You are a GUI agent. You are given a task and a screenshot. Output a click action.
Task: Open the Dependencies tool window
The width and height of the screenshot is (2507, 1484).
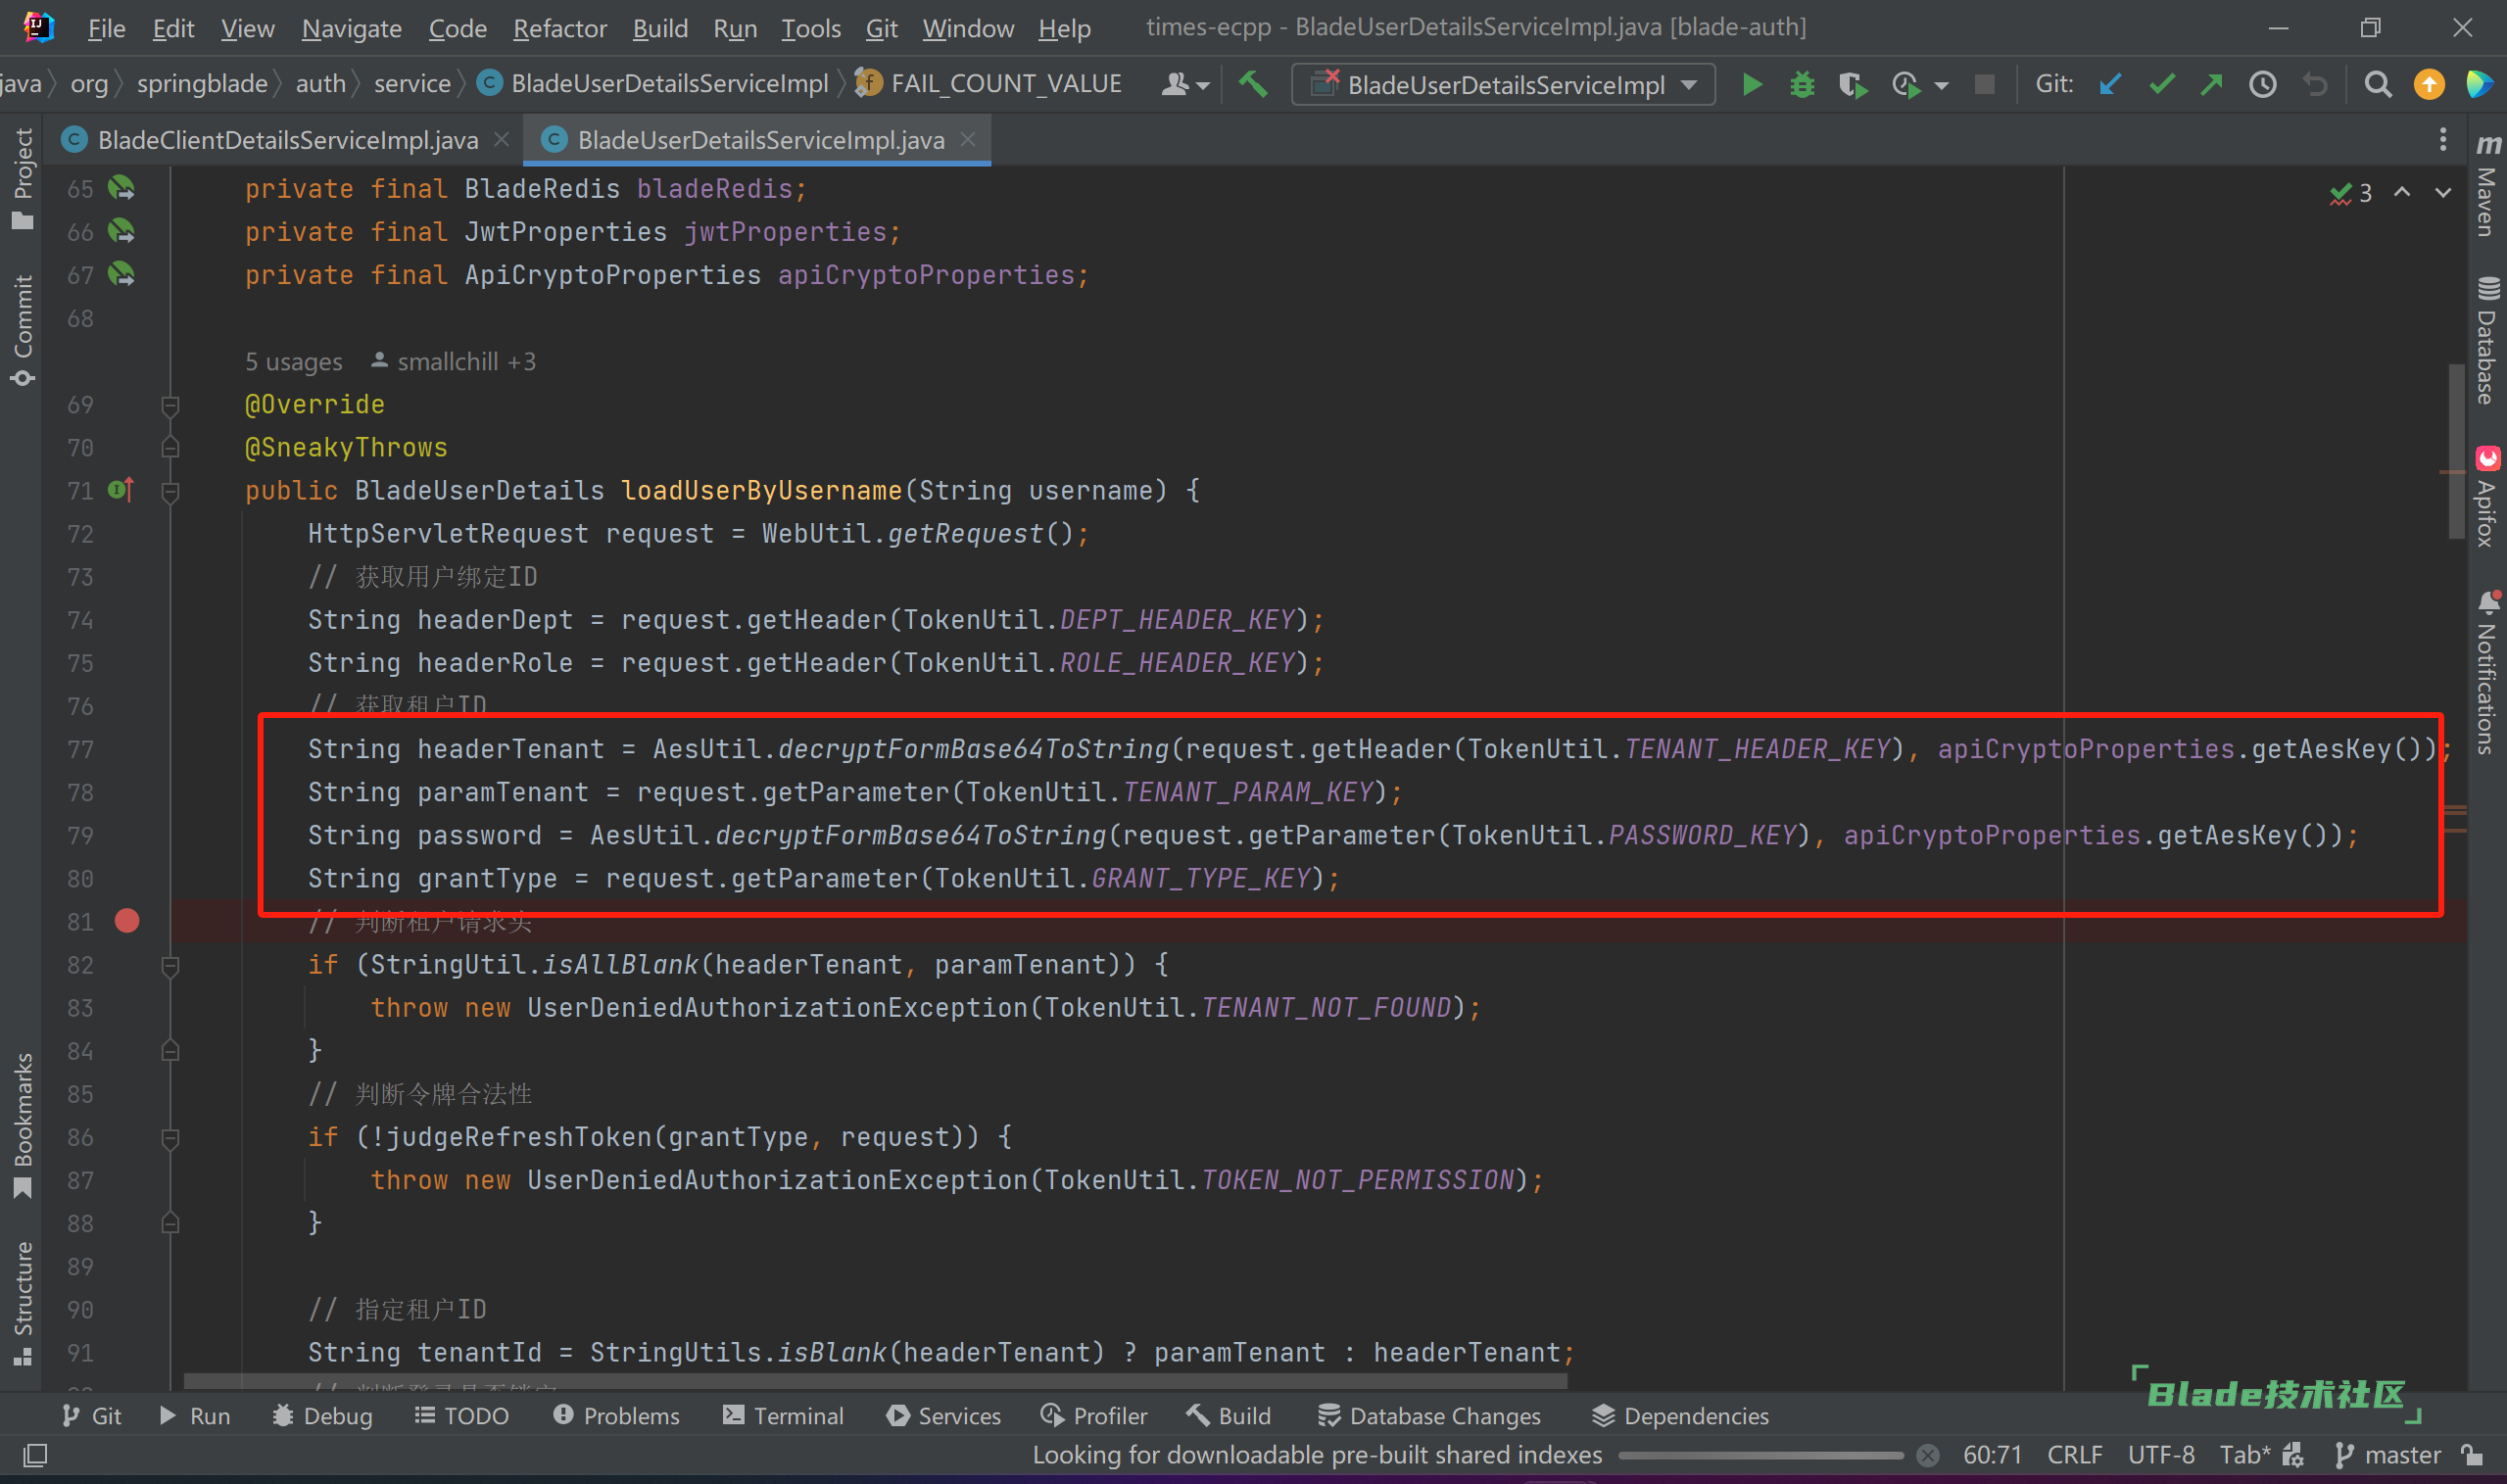[x=1680, y=1416]
